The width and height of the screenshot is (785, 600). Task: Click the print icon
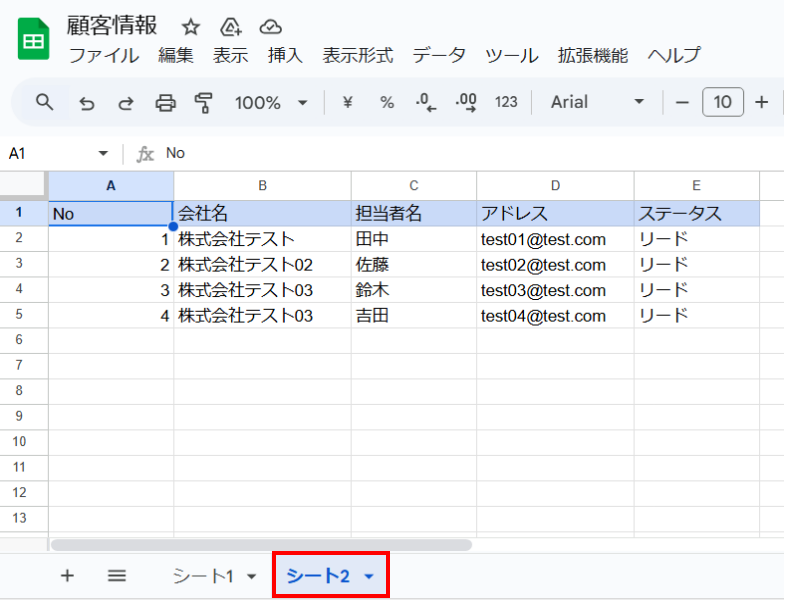pyautogui.click(x=165, y=102)
